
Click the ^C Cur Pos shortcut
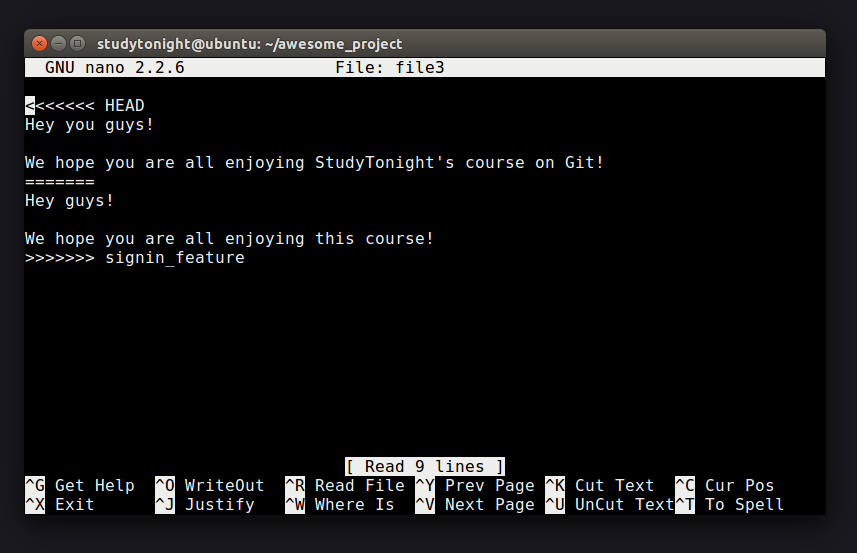[x=725, y=486]
